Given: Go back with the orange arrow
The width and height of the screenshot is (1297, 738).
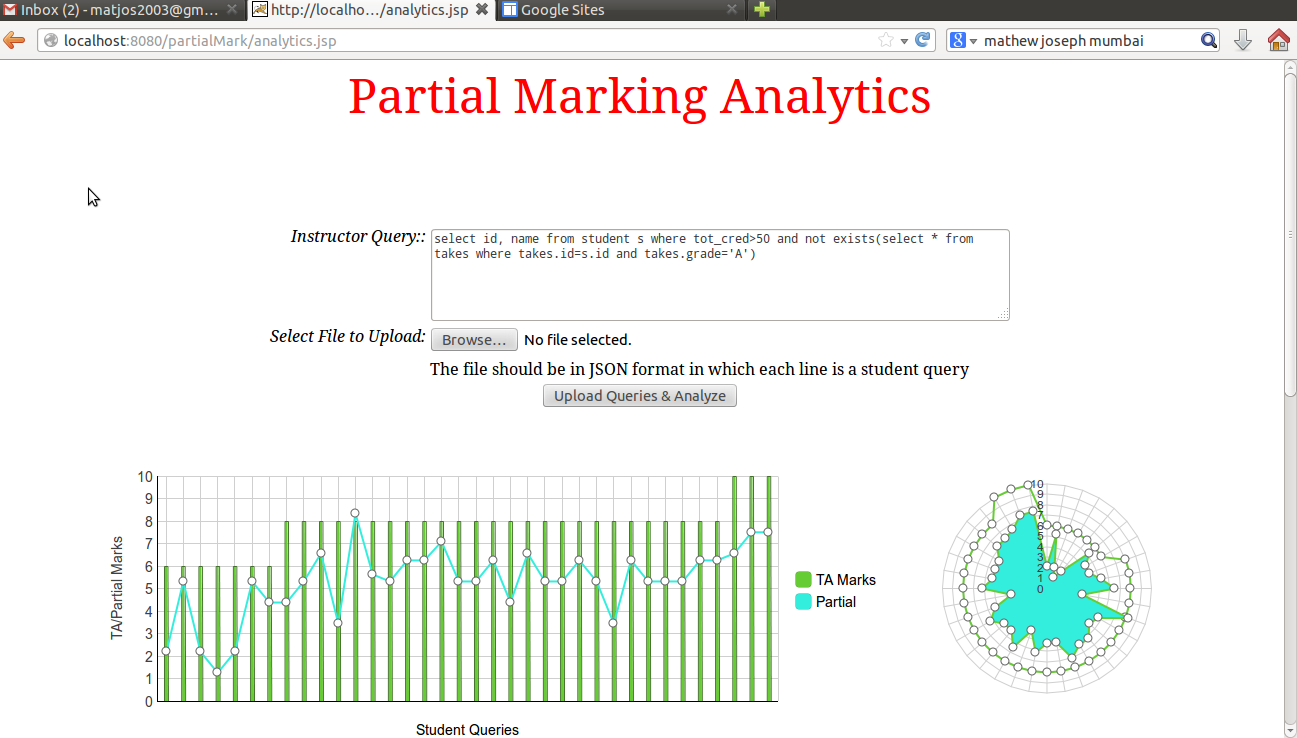Looking at the screenshot, I should (x=14, y=40).
